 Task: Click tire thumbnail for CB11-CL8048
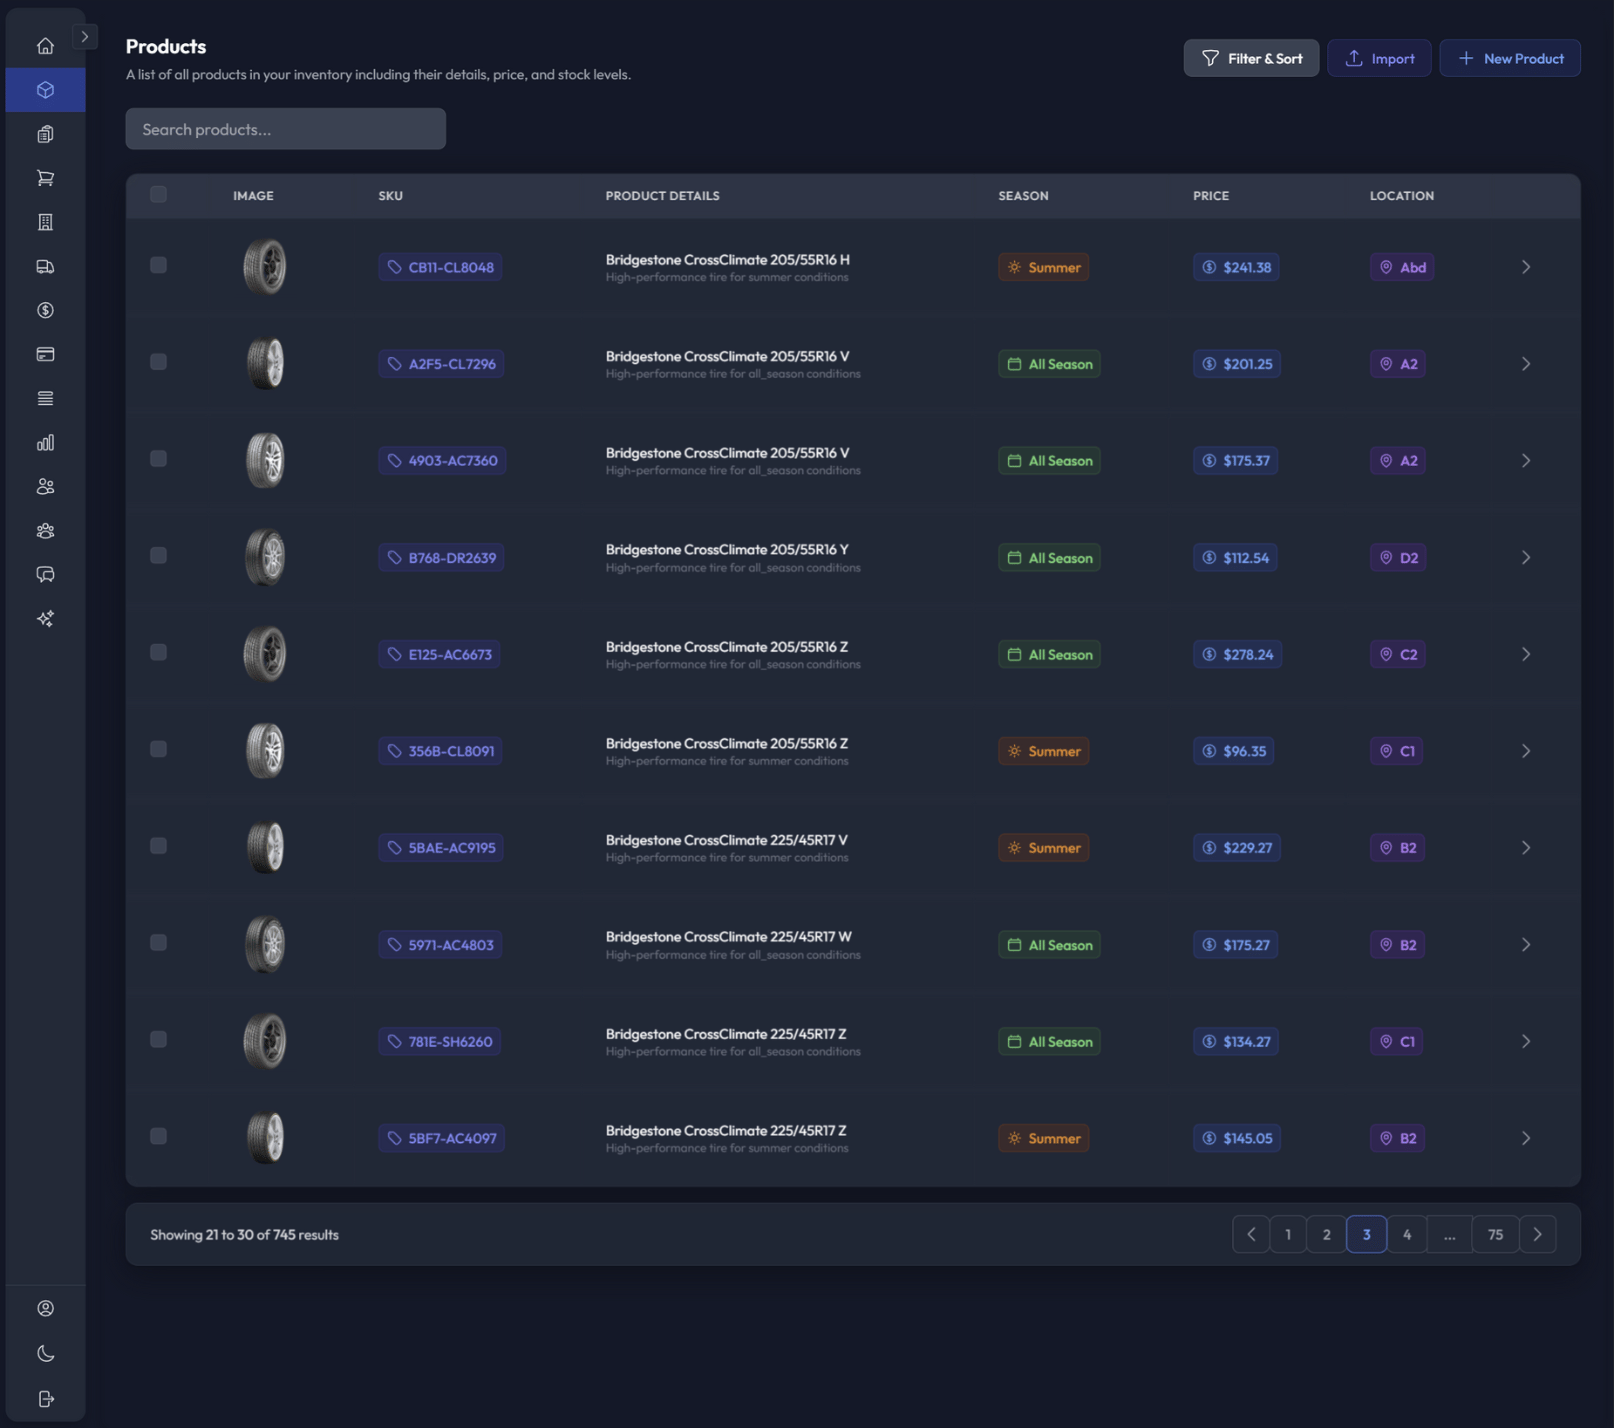[265, 267]
